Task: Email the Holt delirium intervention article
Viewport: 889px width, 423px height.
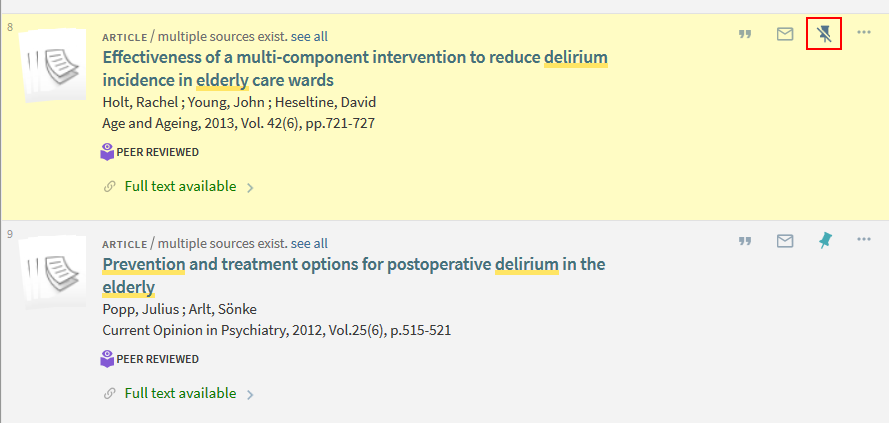Action: click(x=785, y=35)
